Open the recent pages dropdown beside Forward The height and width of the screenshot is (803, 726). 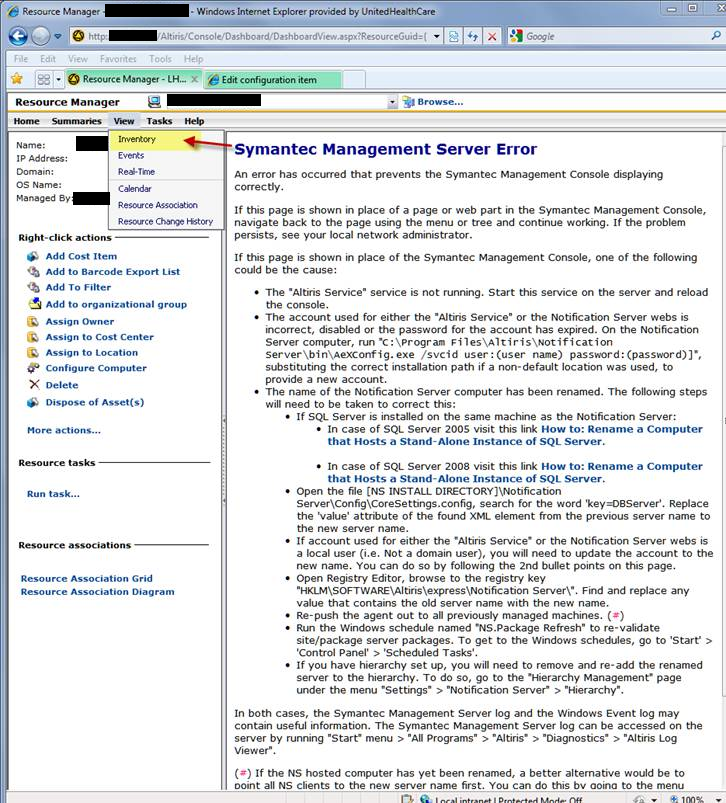[57, 36]
